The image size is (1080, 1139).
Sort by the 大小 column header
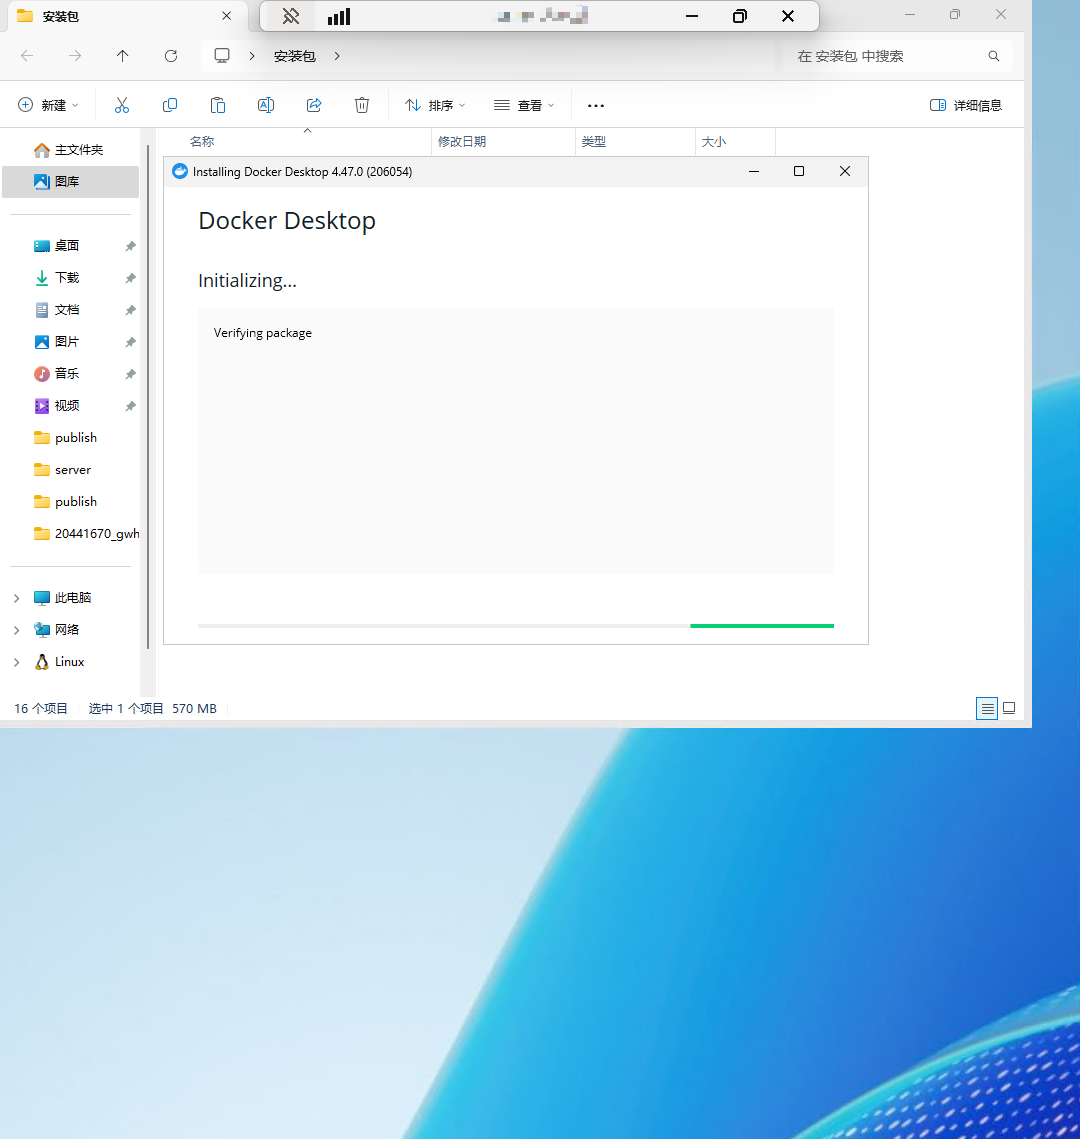tap(735, 142)
